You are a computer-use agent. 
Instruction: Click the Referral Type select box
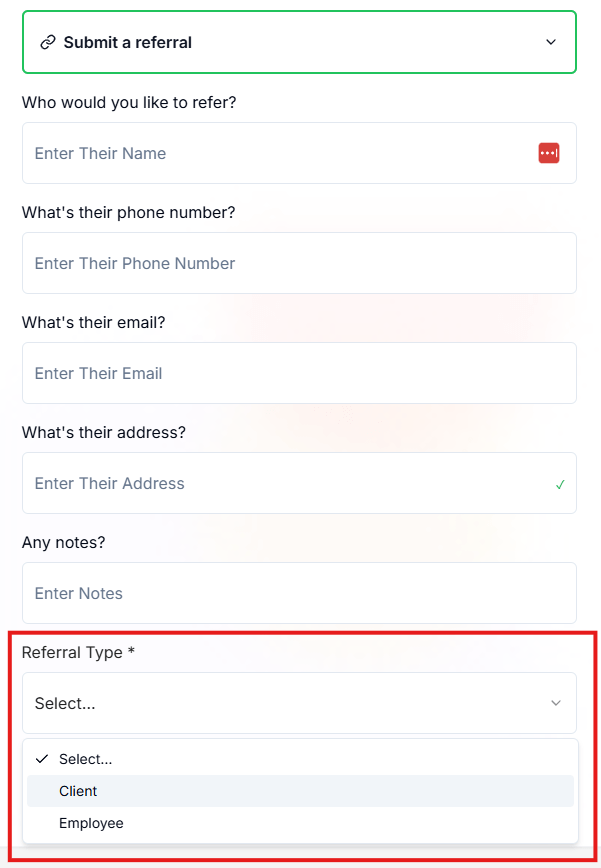299,703
